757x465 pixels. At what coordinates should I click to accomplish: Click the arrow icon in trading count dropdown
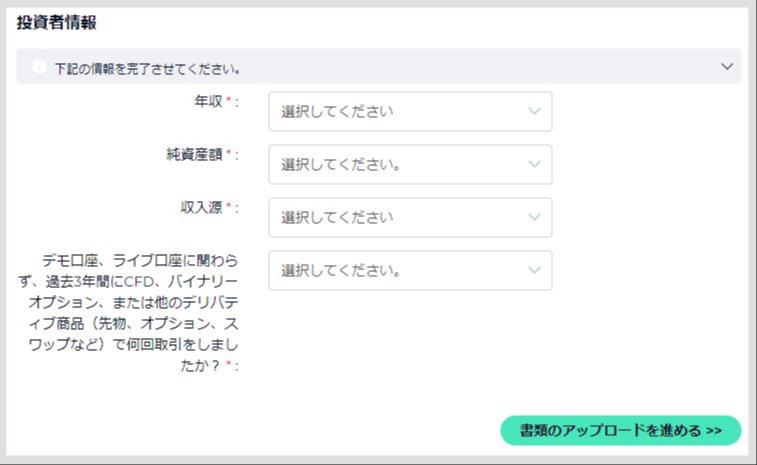pos(534,270)
